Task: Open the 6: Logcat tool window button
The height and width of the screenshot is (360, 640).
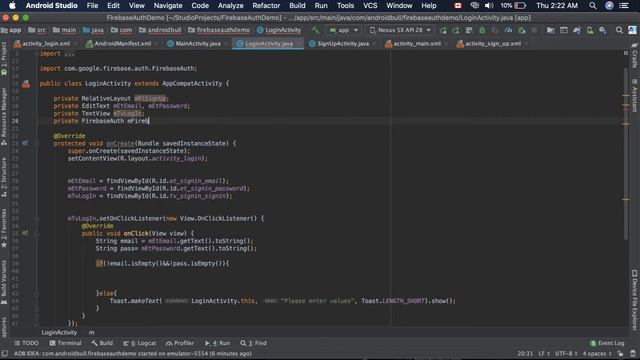Action: pos(140,343)
